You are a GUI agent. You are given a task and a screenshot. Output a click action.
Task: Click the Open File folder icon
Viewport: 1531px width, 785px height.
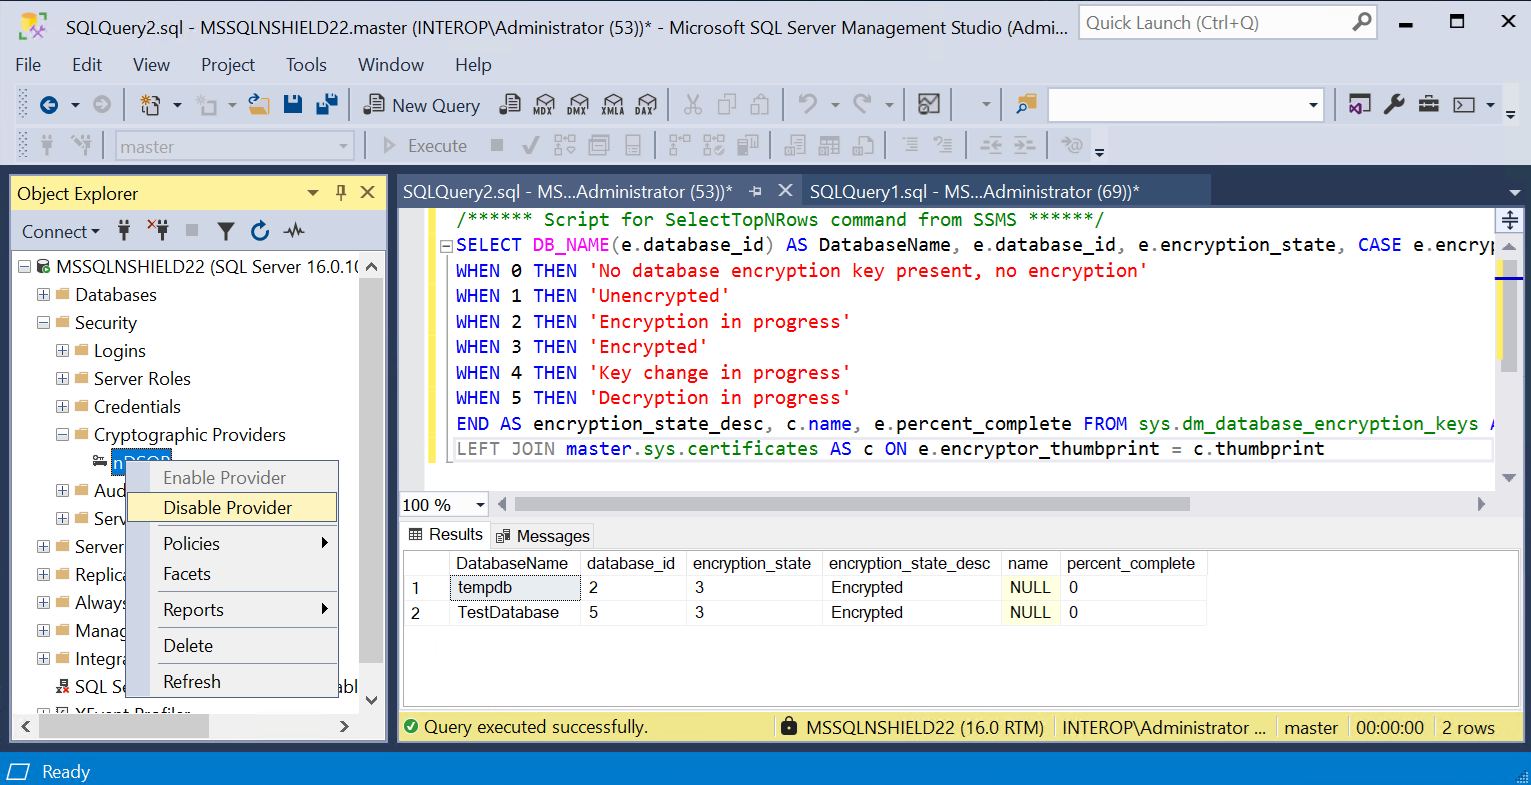(259, 104)
